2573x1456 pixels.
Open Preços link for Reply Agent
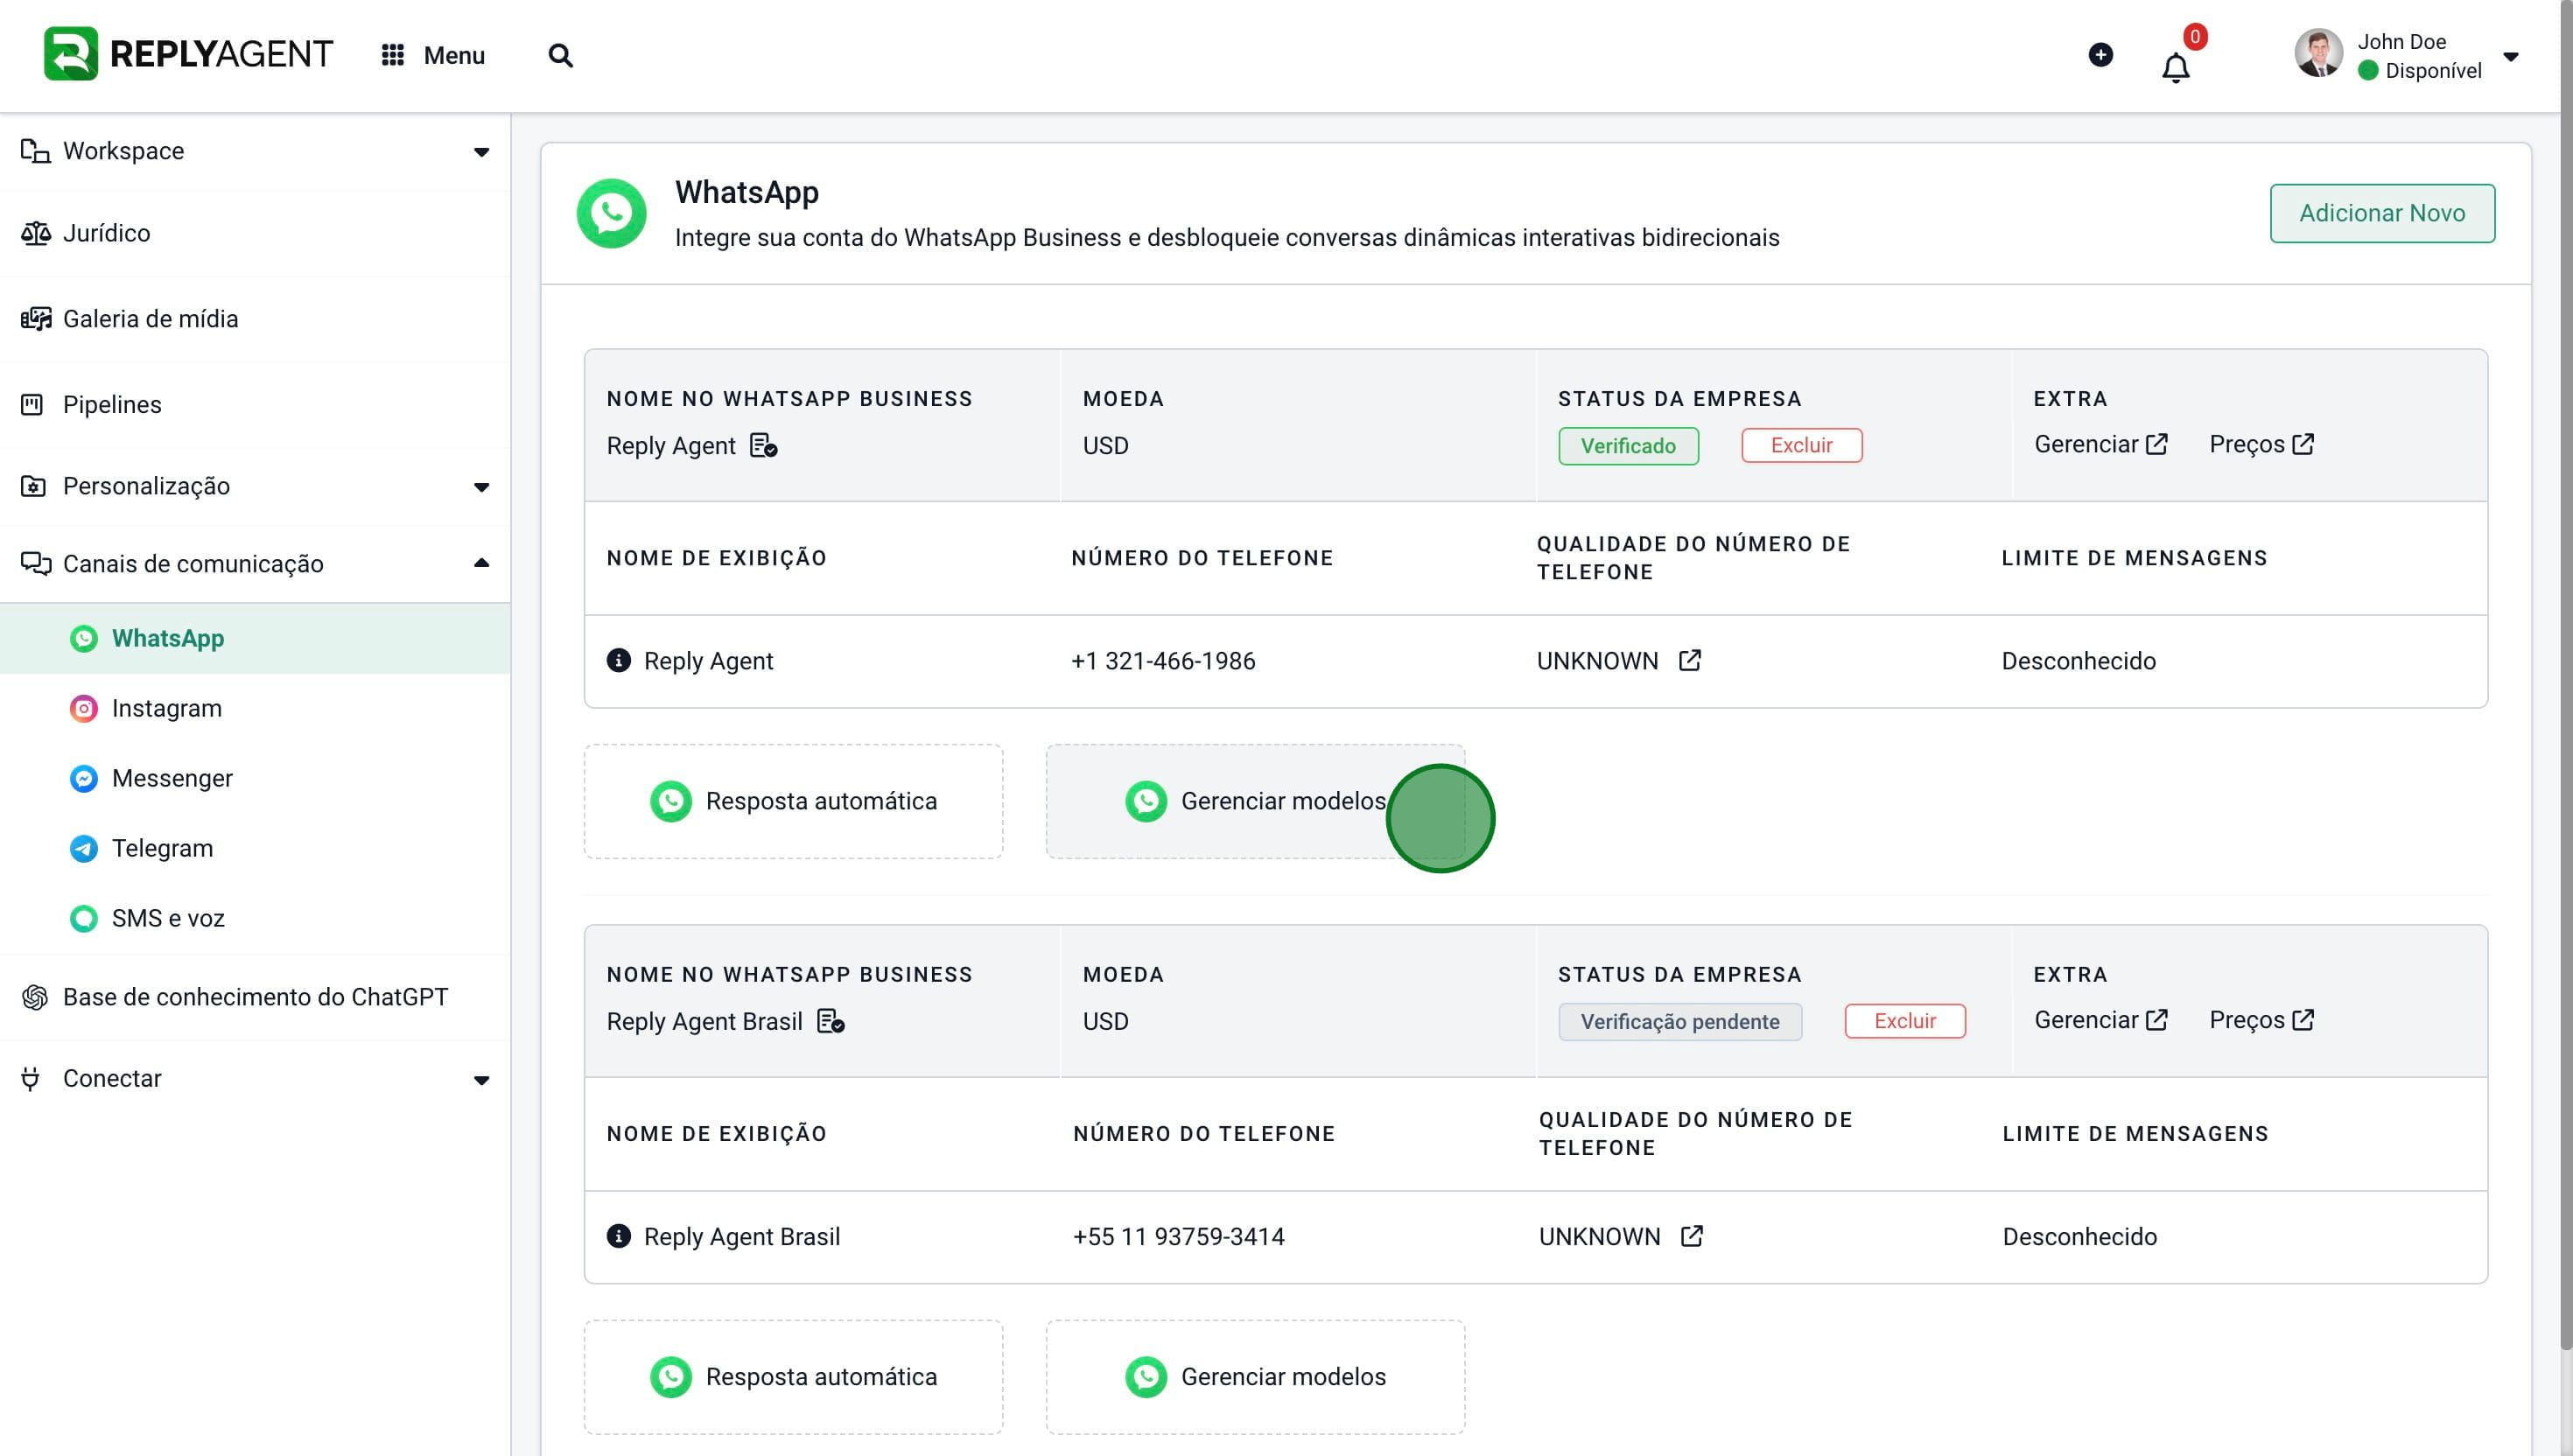(2261, 444)
